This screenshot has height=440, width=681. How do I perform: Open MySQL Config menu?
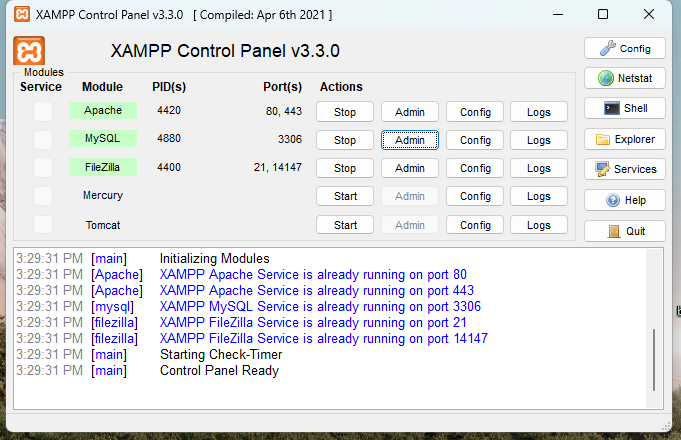(475, 140)
